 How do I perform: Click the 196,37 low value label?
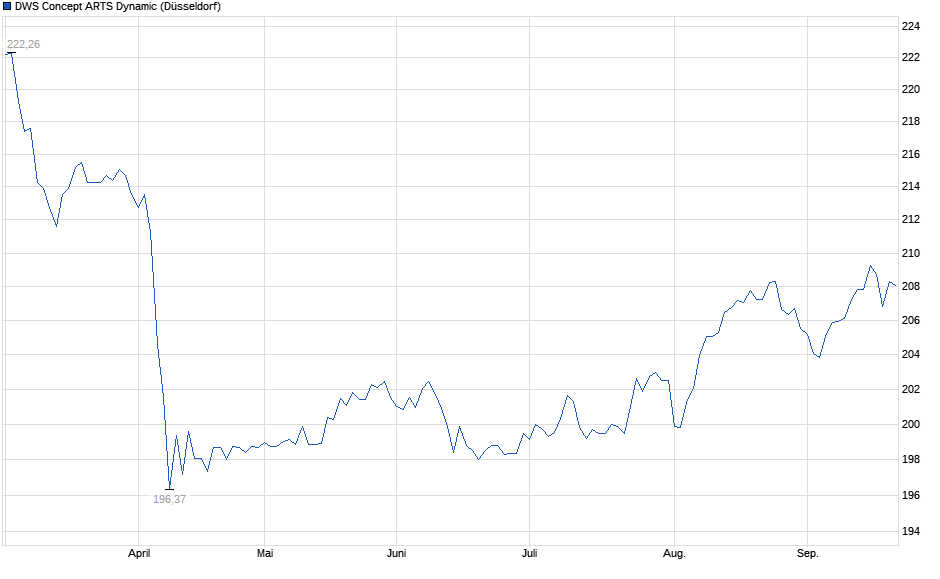[170, 499]
